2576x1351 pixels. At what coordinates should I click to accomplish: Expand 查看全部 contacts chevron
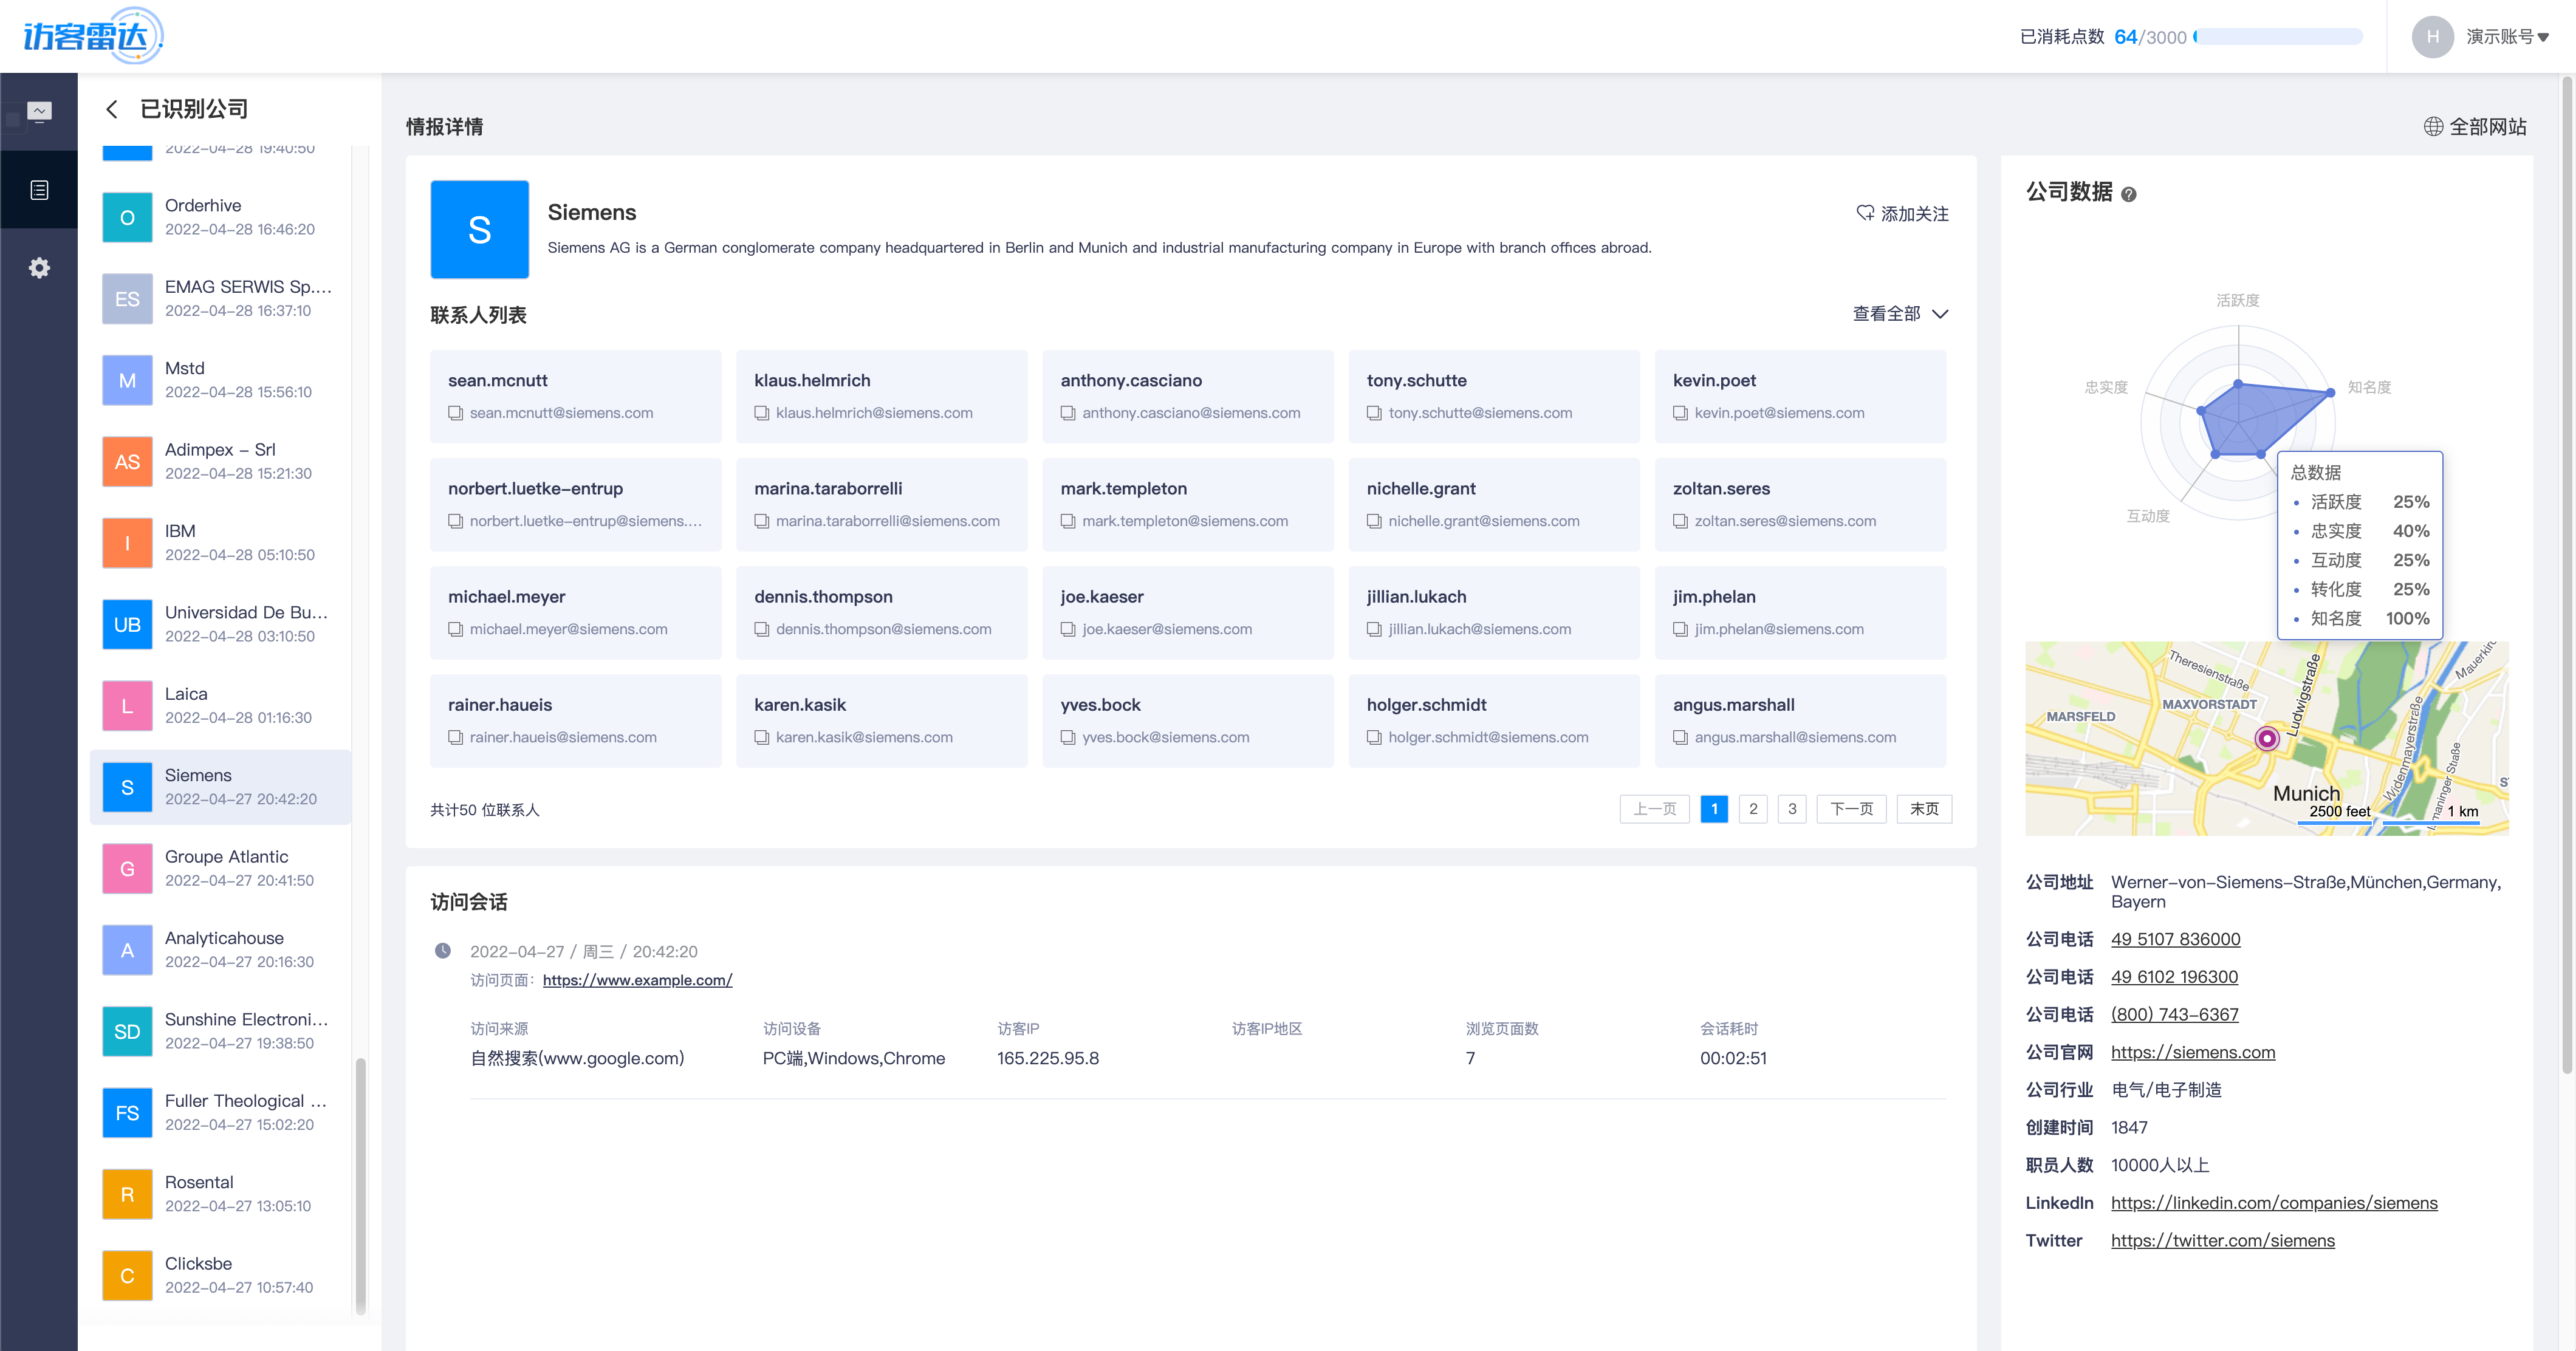click(x=1940, y=314)
